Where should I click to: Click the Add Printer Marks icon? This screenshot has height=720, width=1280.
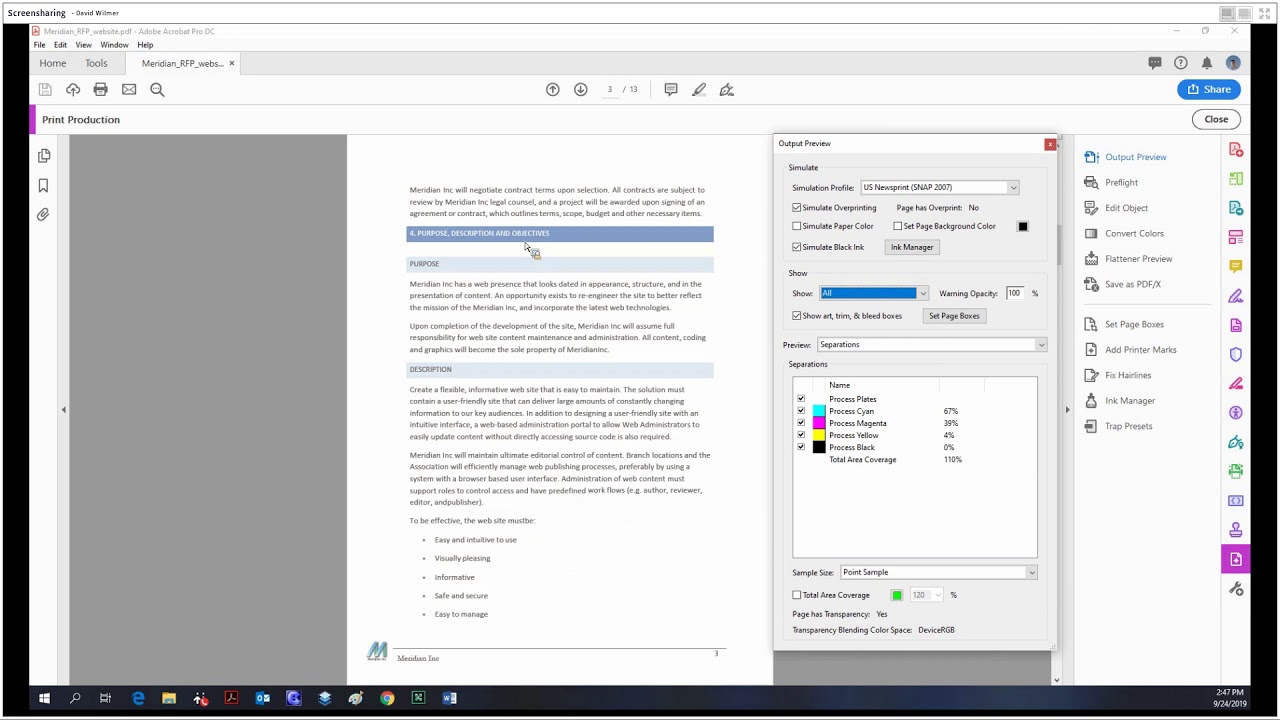[1091, 350]
